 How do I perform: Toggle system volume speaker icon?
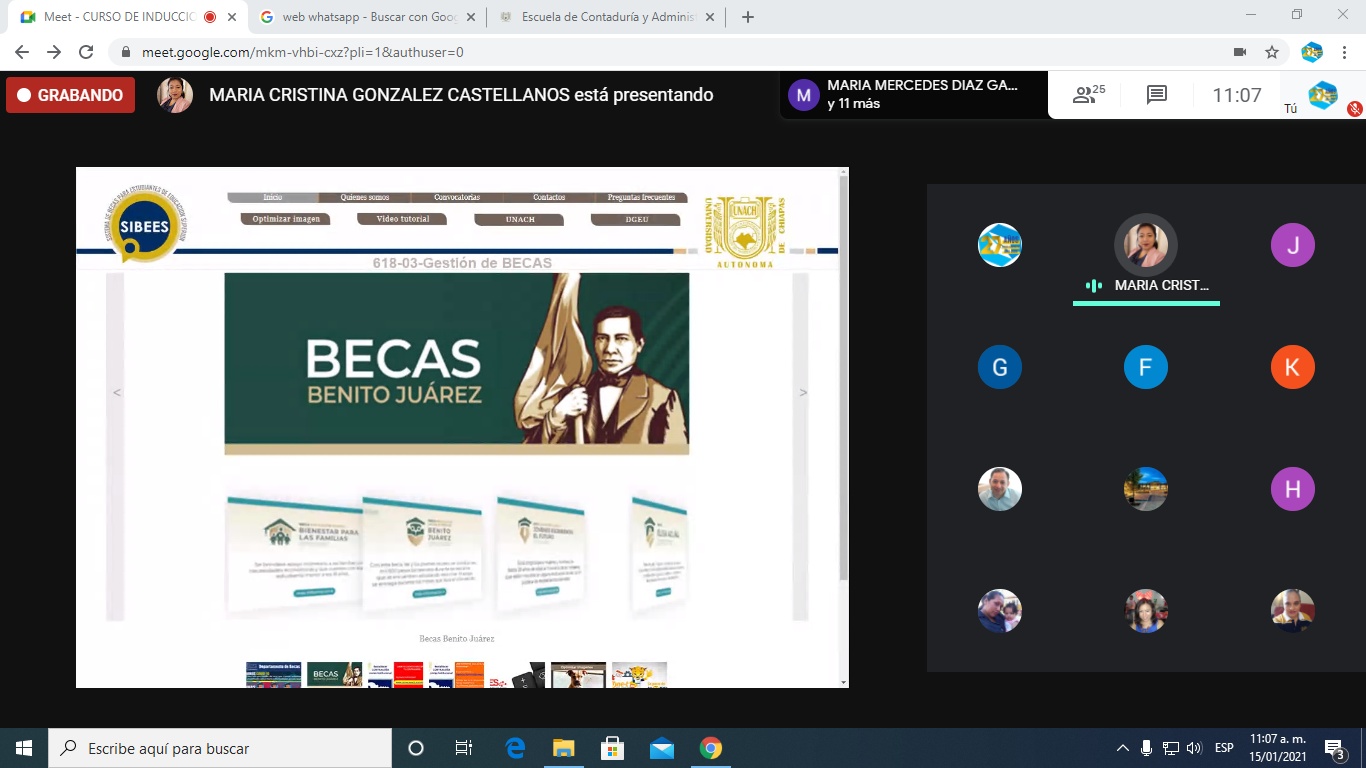click(x=1193, y=748)
